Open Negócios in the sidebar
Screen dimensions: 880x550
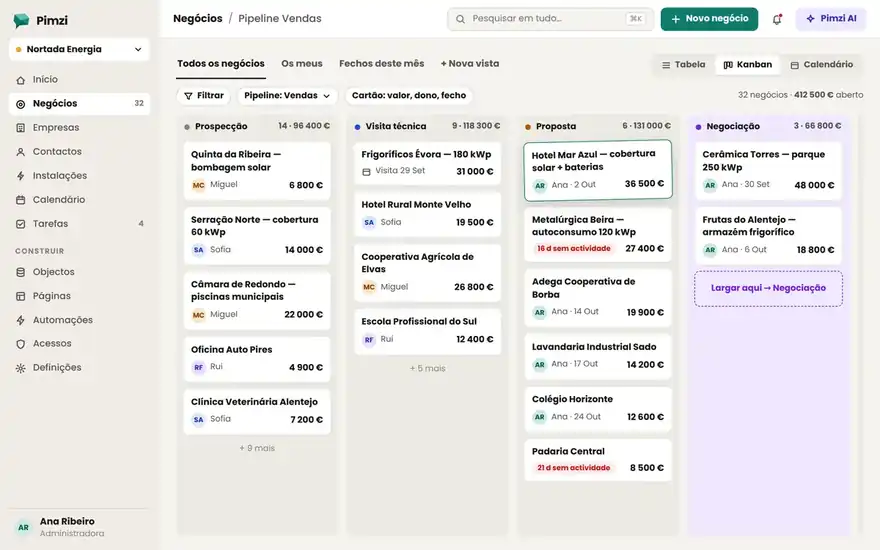tap(79, 104)
